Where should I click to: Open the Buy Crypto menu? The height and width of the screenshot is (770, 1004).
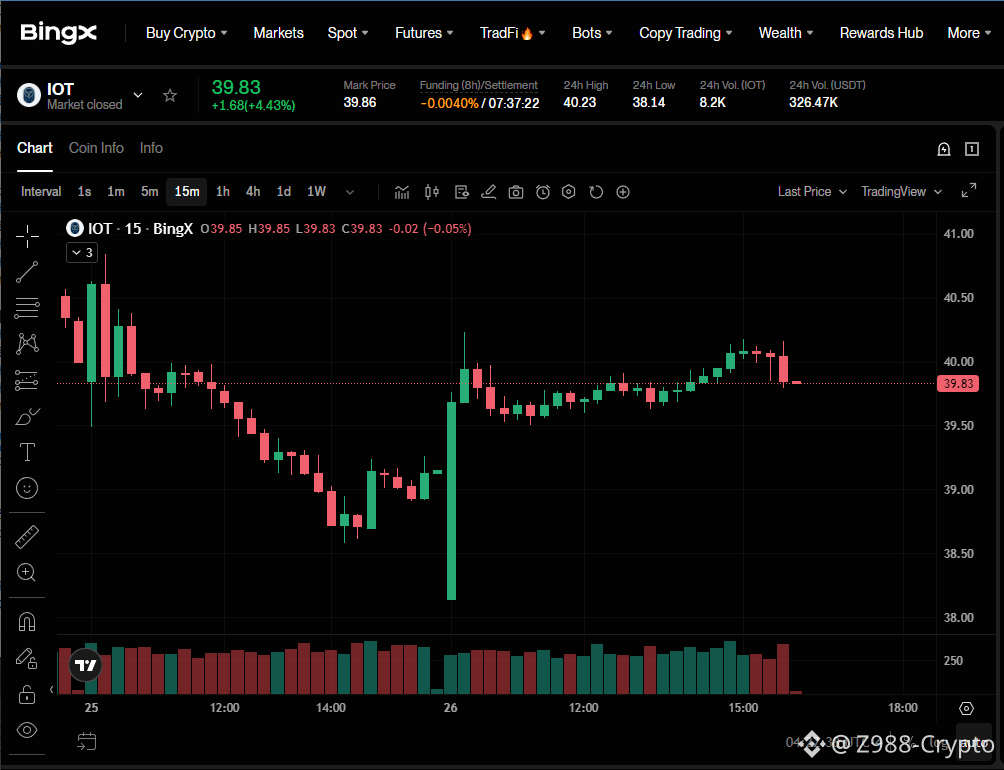pyautogui.click(x=186, y=33)
